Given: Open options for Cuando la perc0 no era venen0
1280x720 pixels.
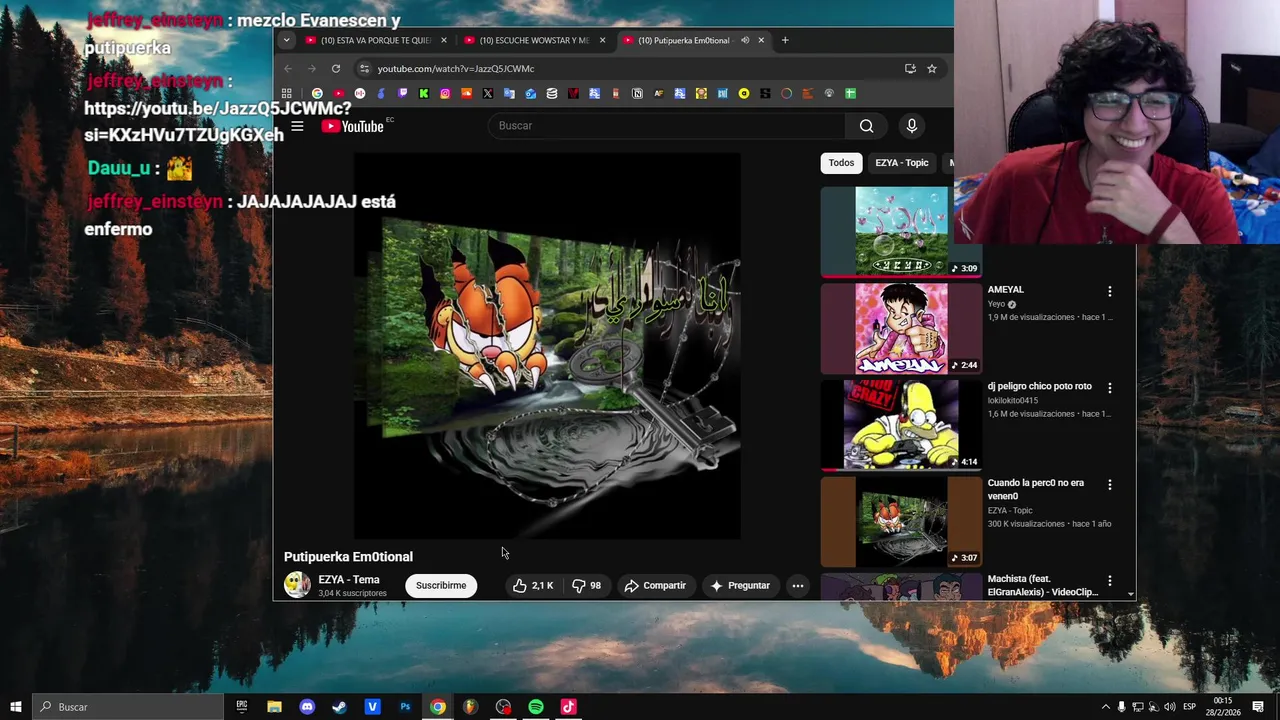Looking at the screenshot, I should click(1109, 484).
